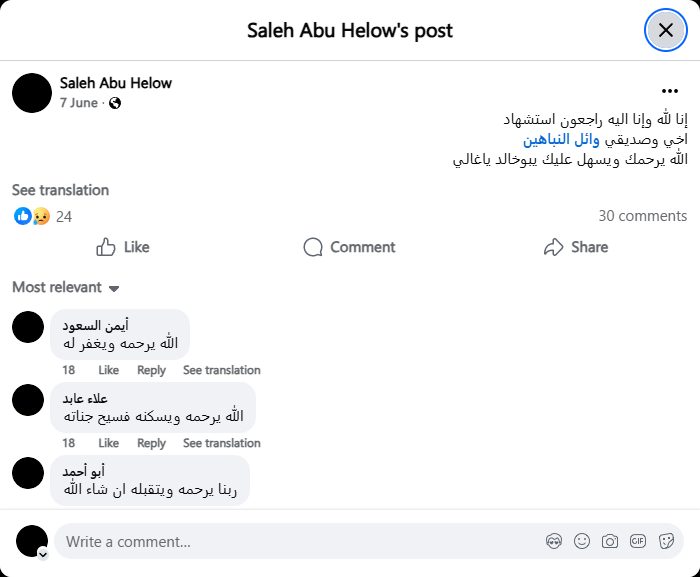Open the emoji picker in comment box

coord(582,541)
